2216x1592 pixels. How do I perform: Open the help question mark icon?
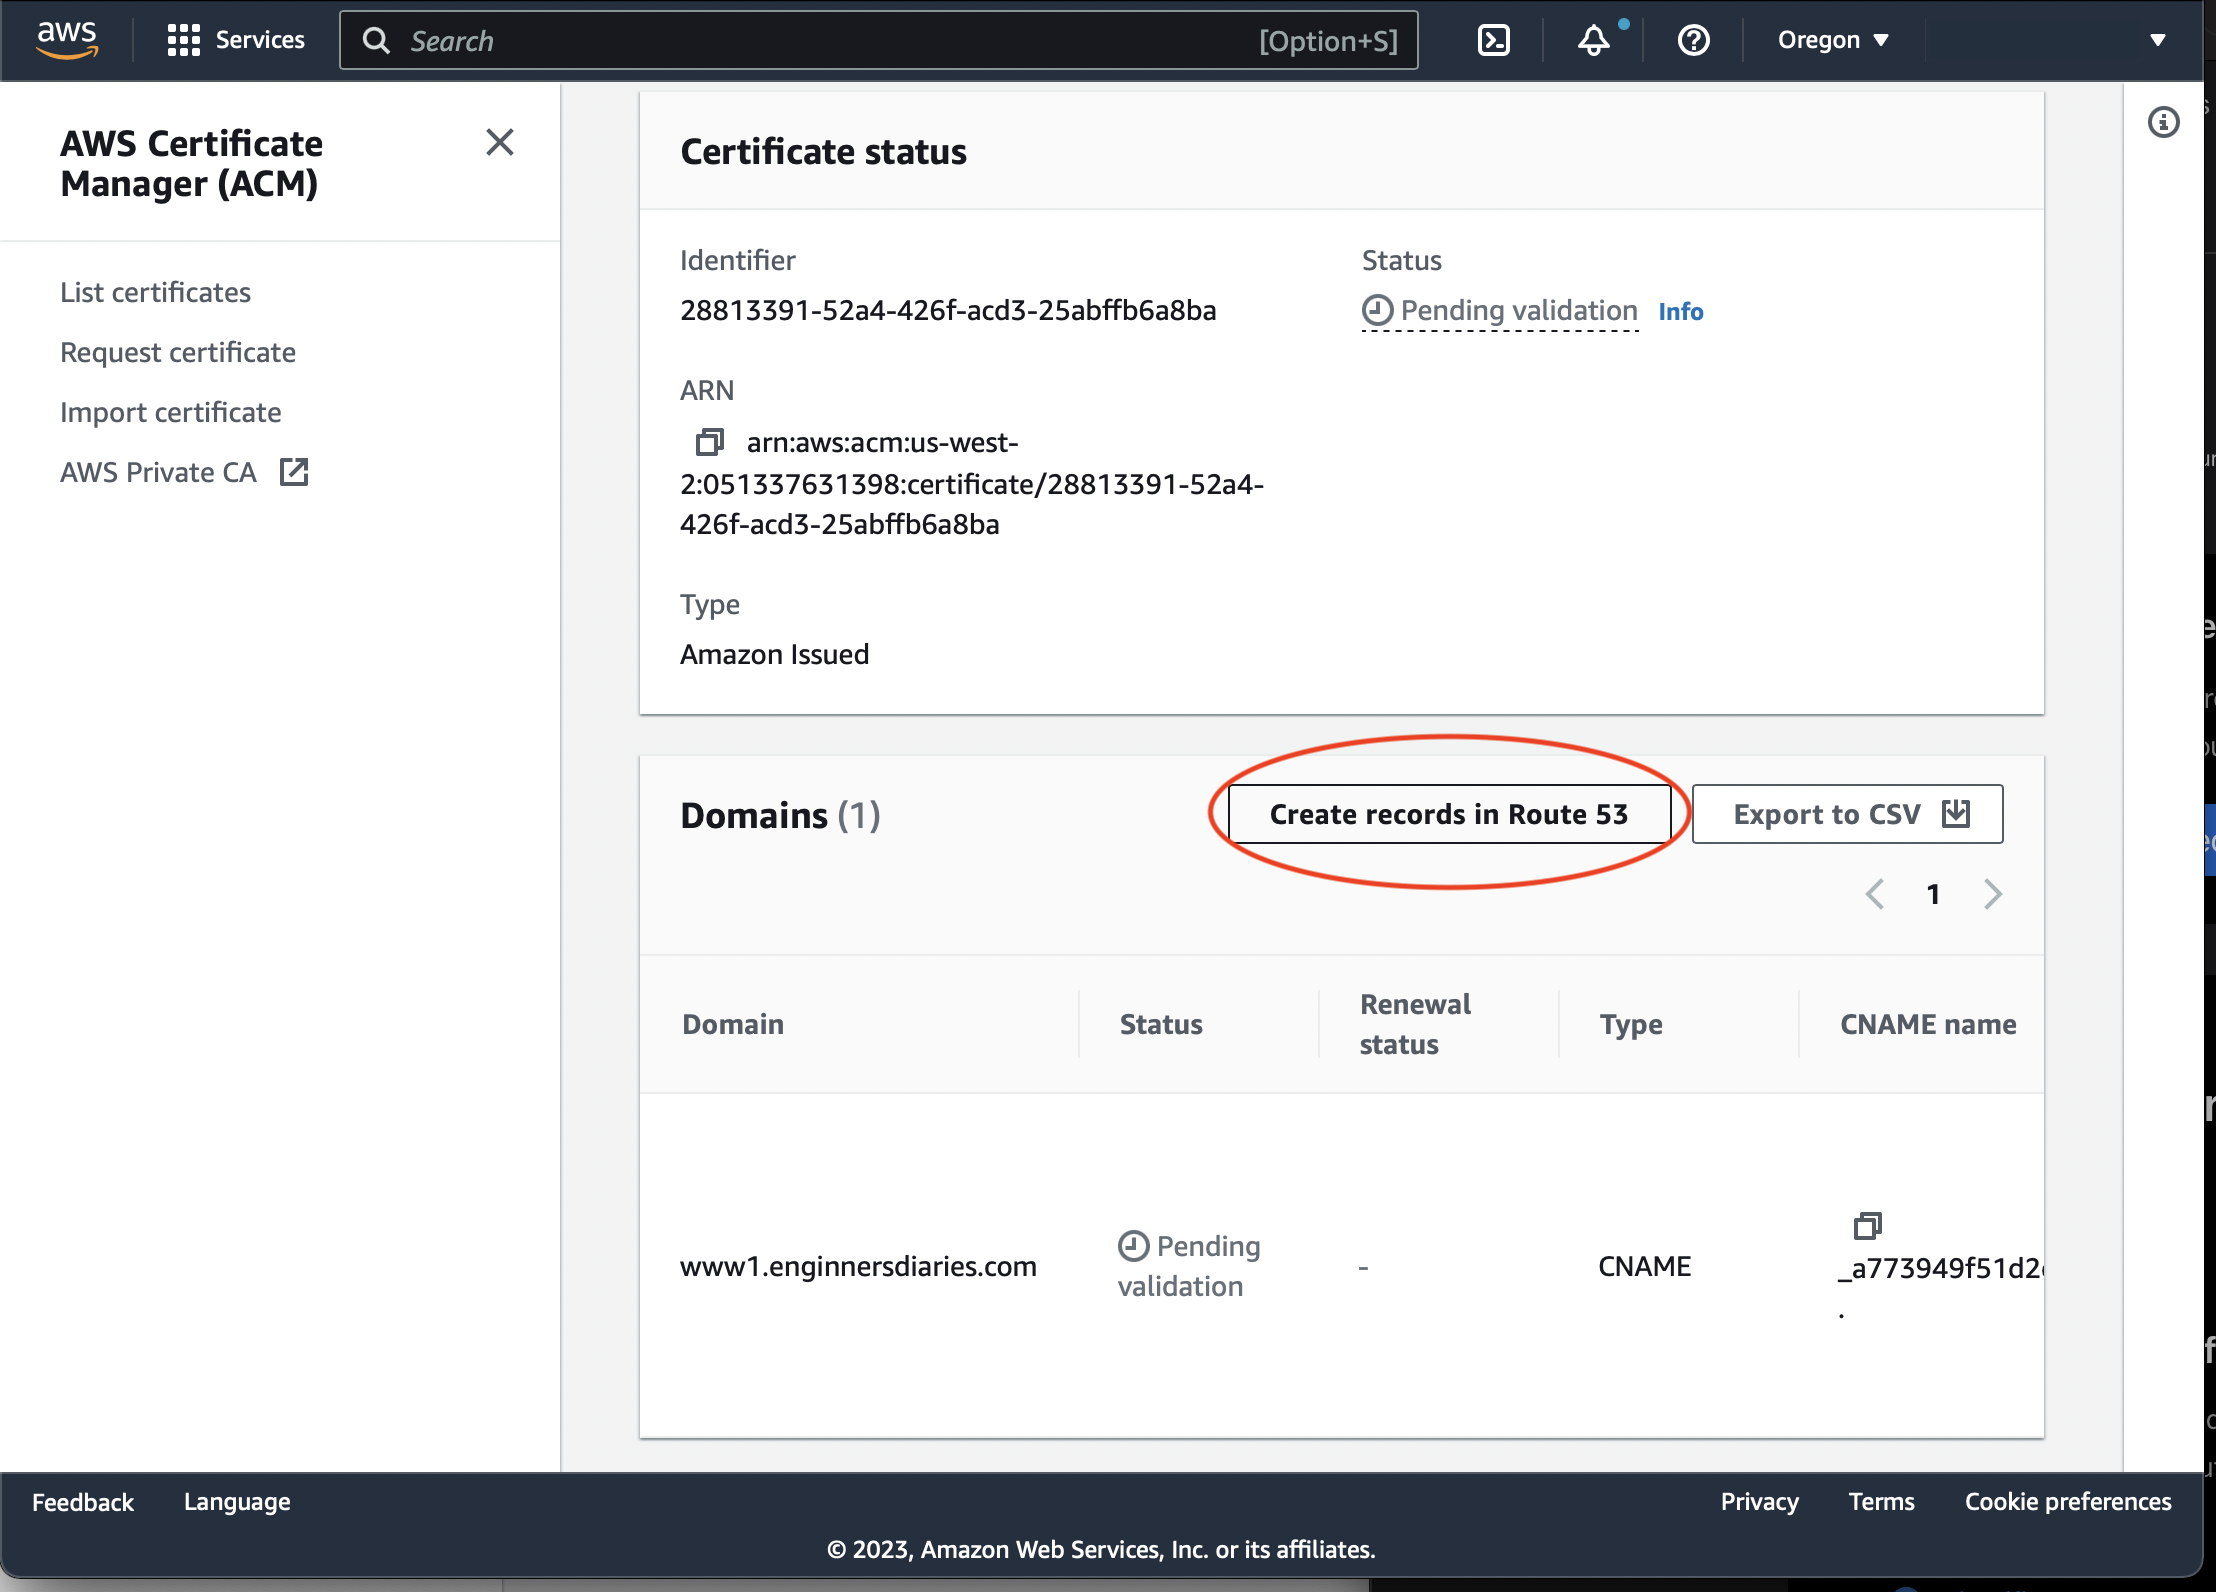tap(1694, 40)
